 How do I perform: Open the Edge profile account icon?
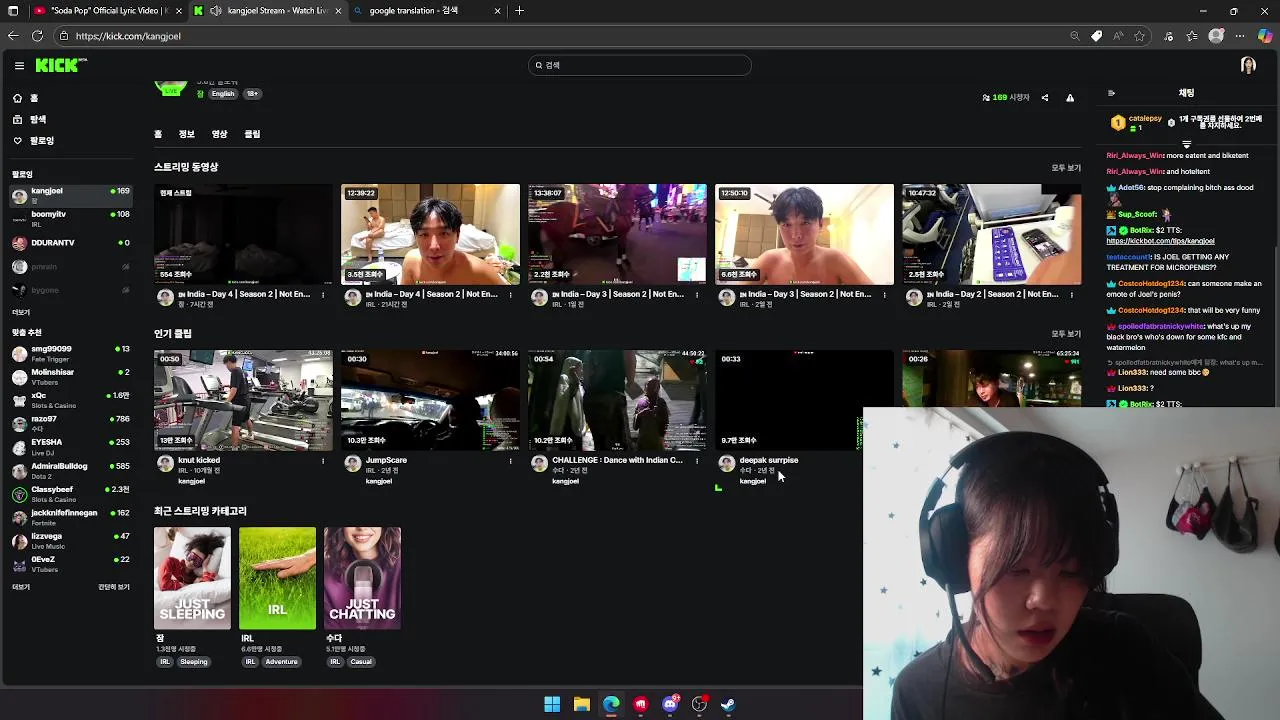tap(1216, 36)
